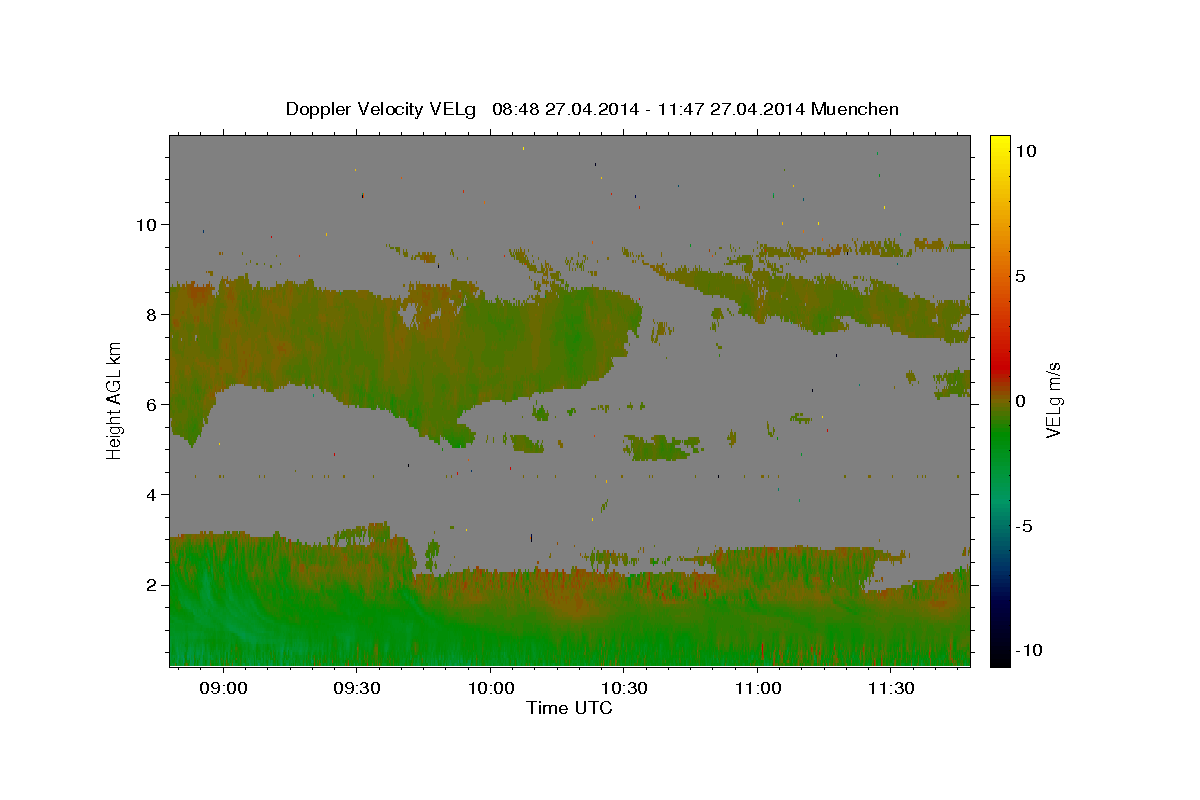Click the 09:30 time tick label

coord(355,688)
